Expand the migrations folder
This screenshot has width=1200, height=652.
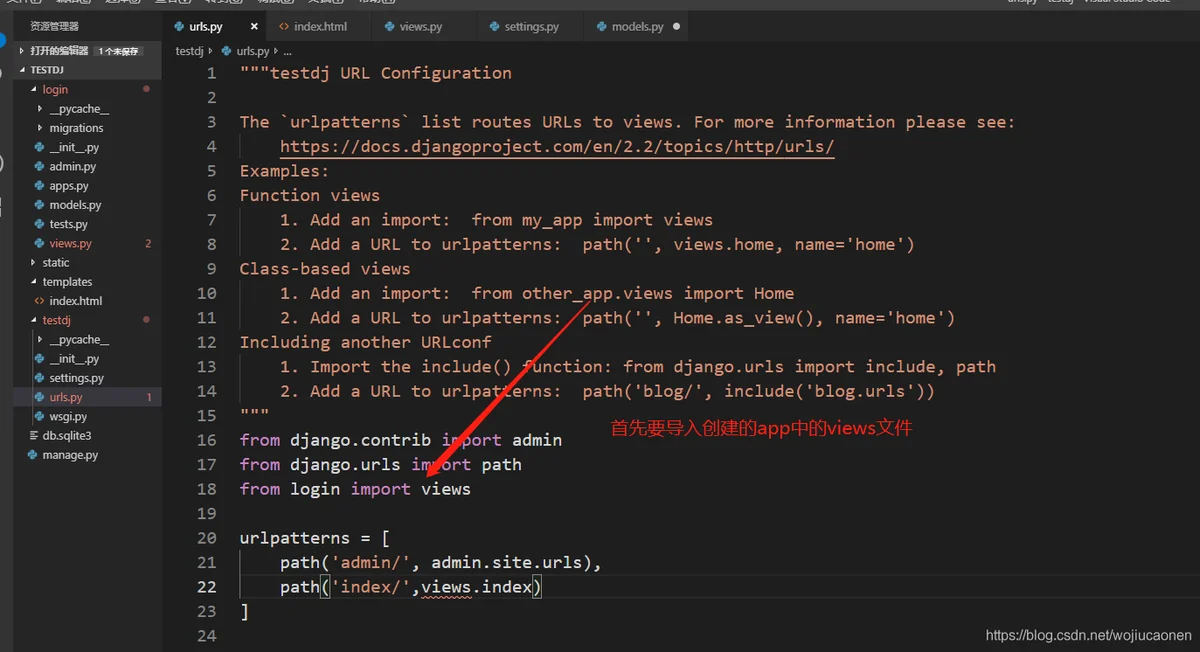(40, 128)
